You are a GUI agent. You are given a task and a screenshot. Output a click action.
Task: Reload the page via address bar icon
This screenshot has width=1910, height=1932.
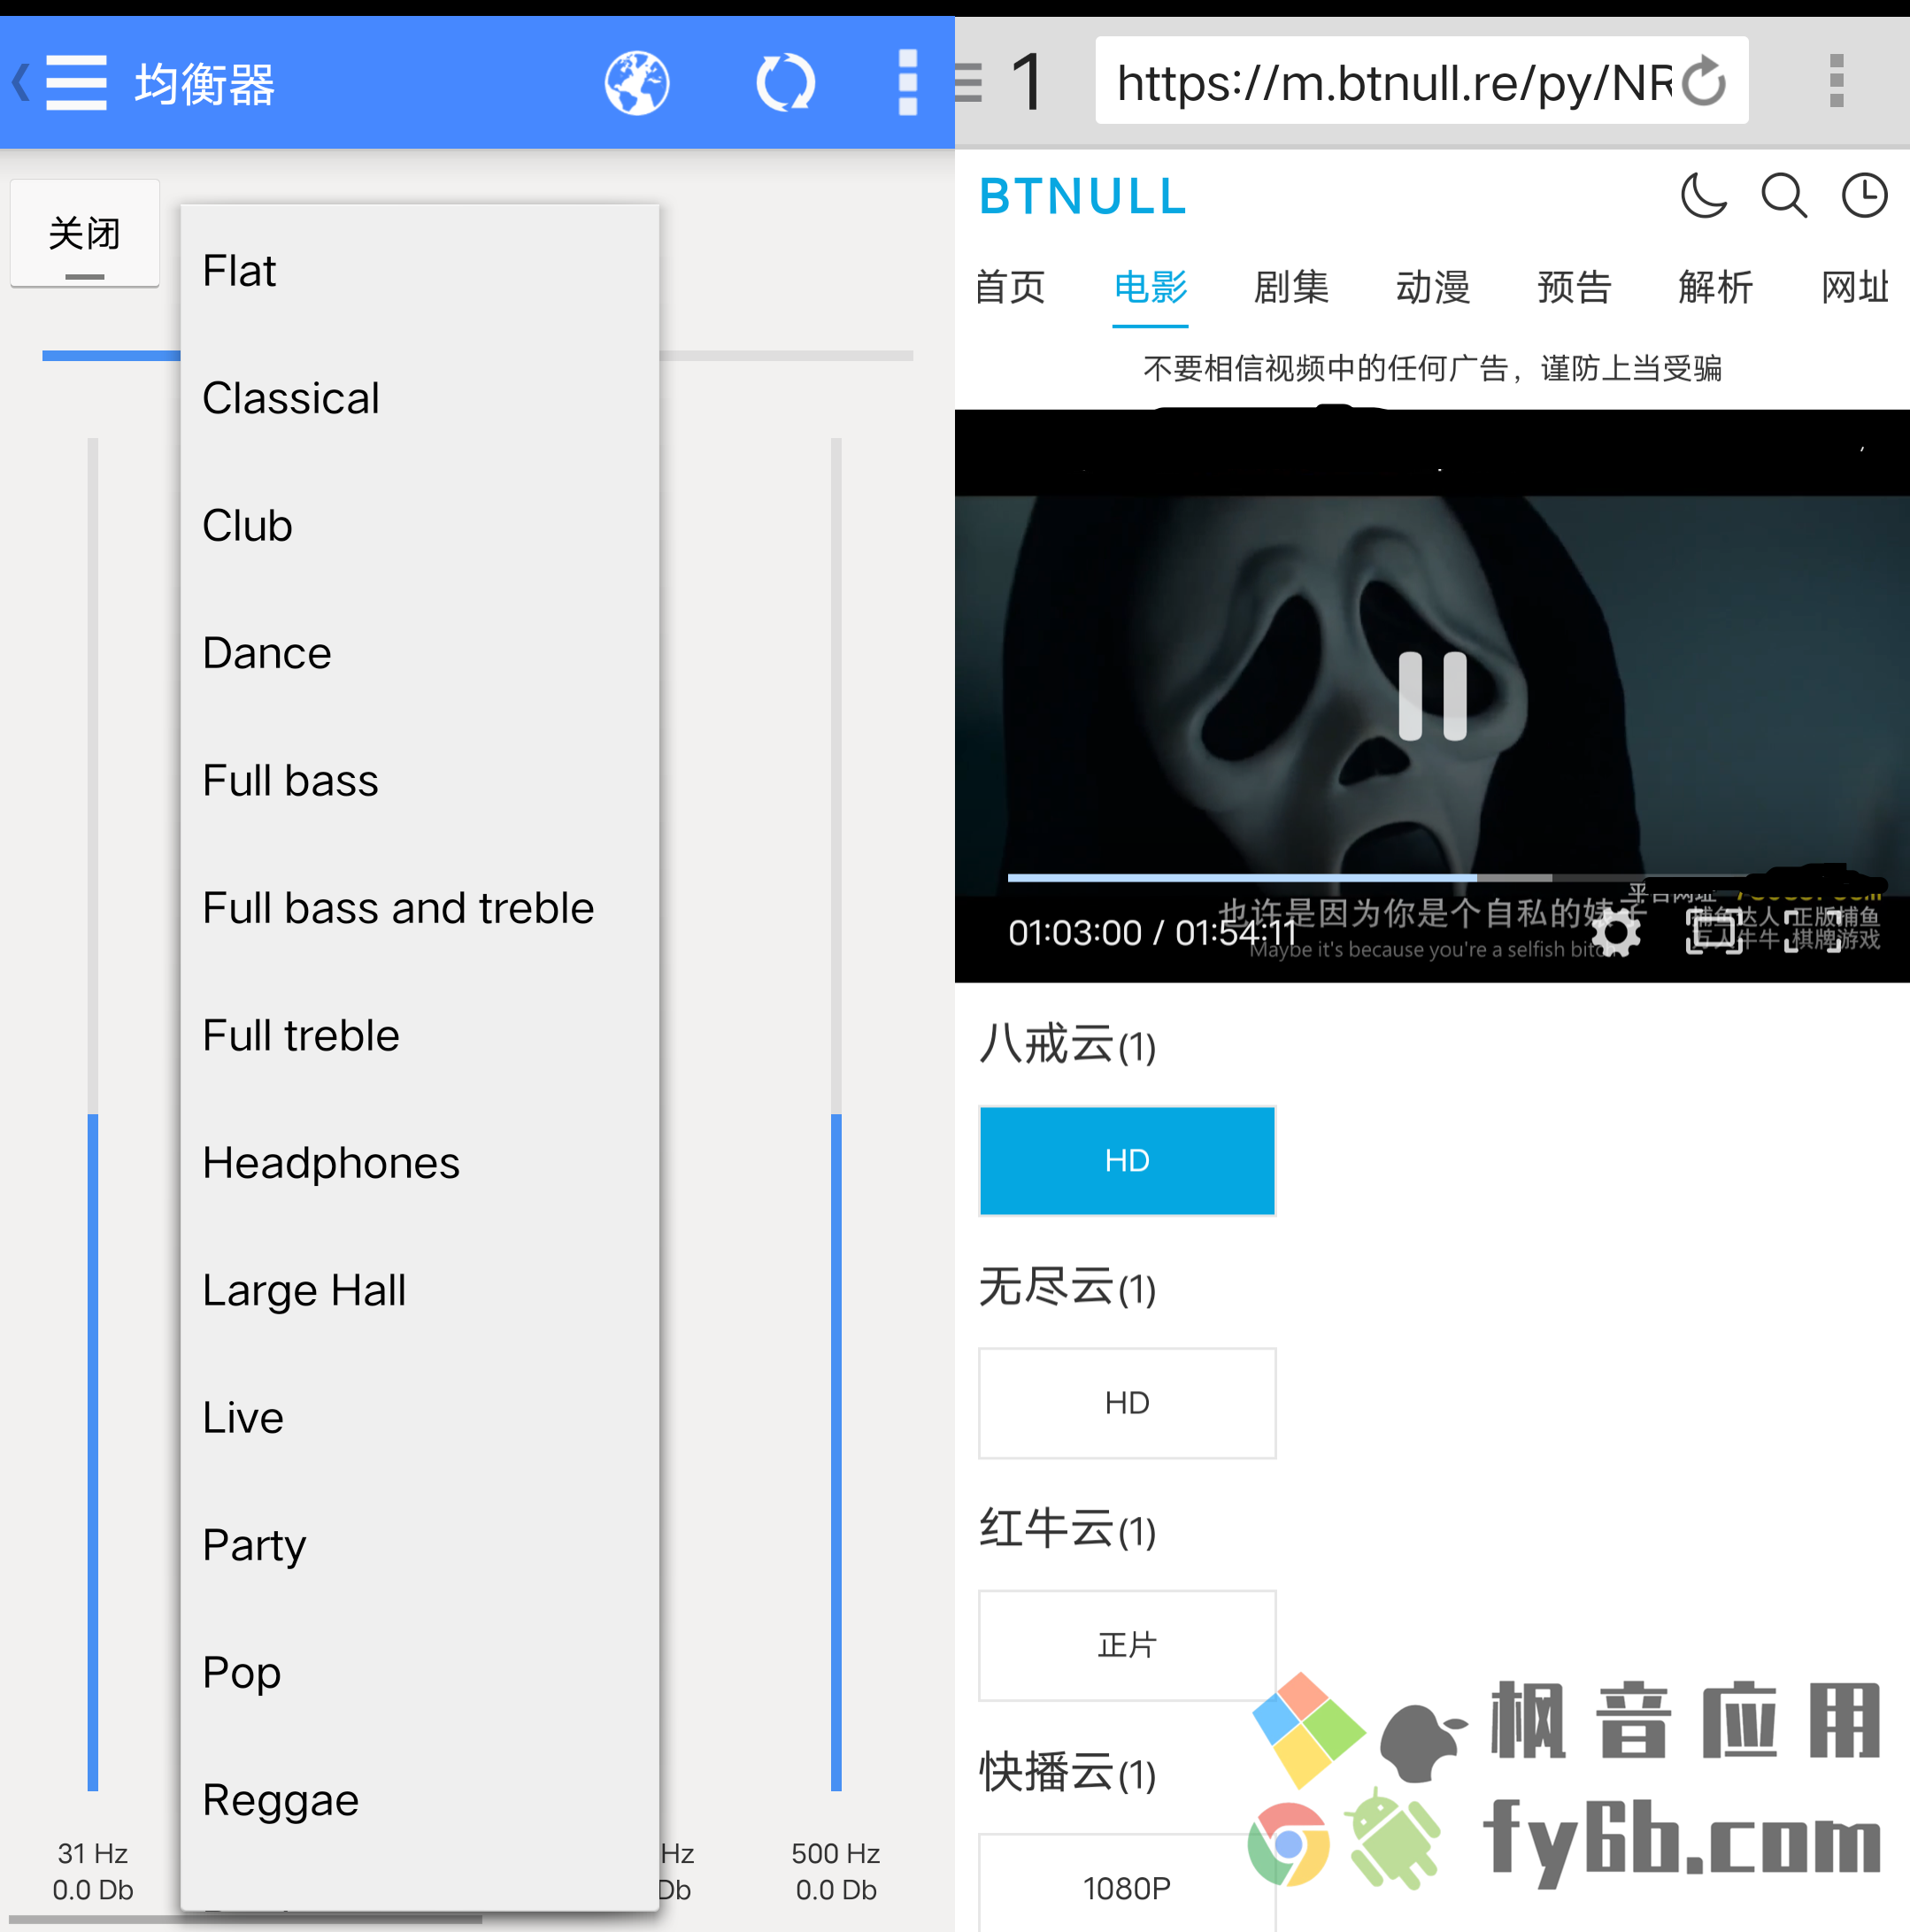tap(1703, 82)
